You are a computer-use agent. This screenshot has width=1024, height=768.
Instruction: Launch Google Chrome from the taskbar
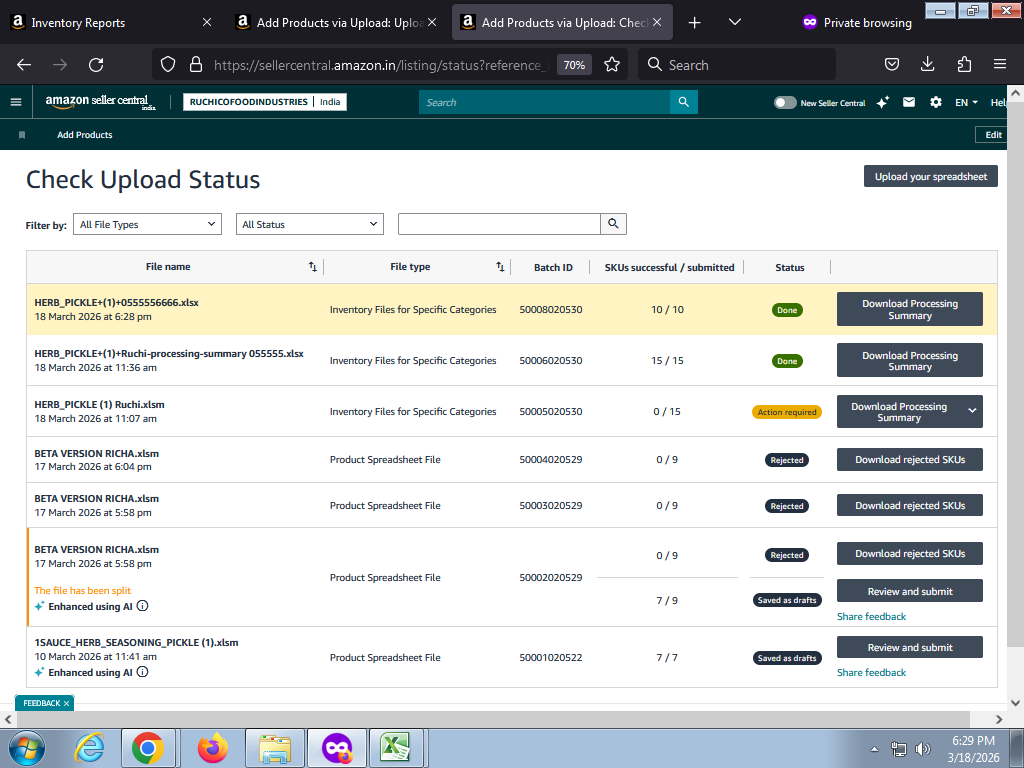[148, 748]
